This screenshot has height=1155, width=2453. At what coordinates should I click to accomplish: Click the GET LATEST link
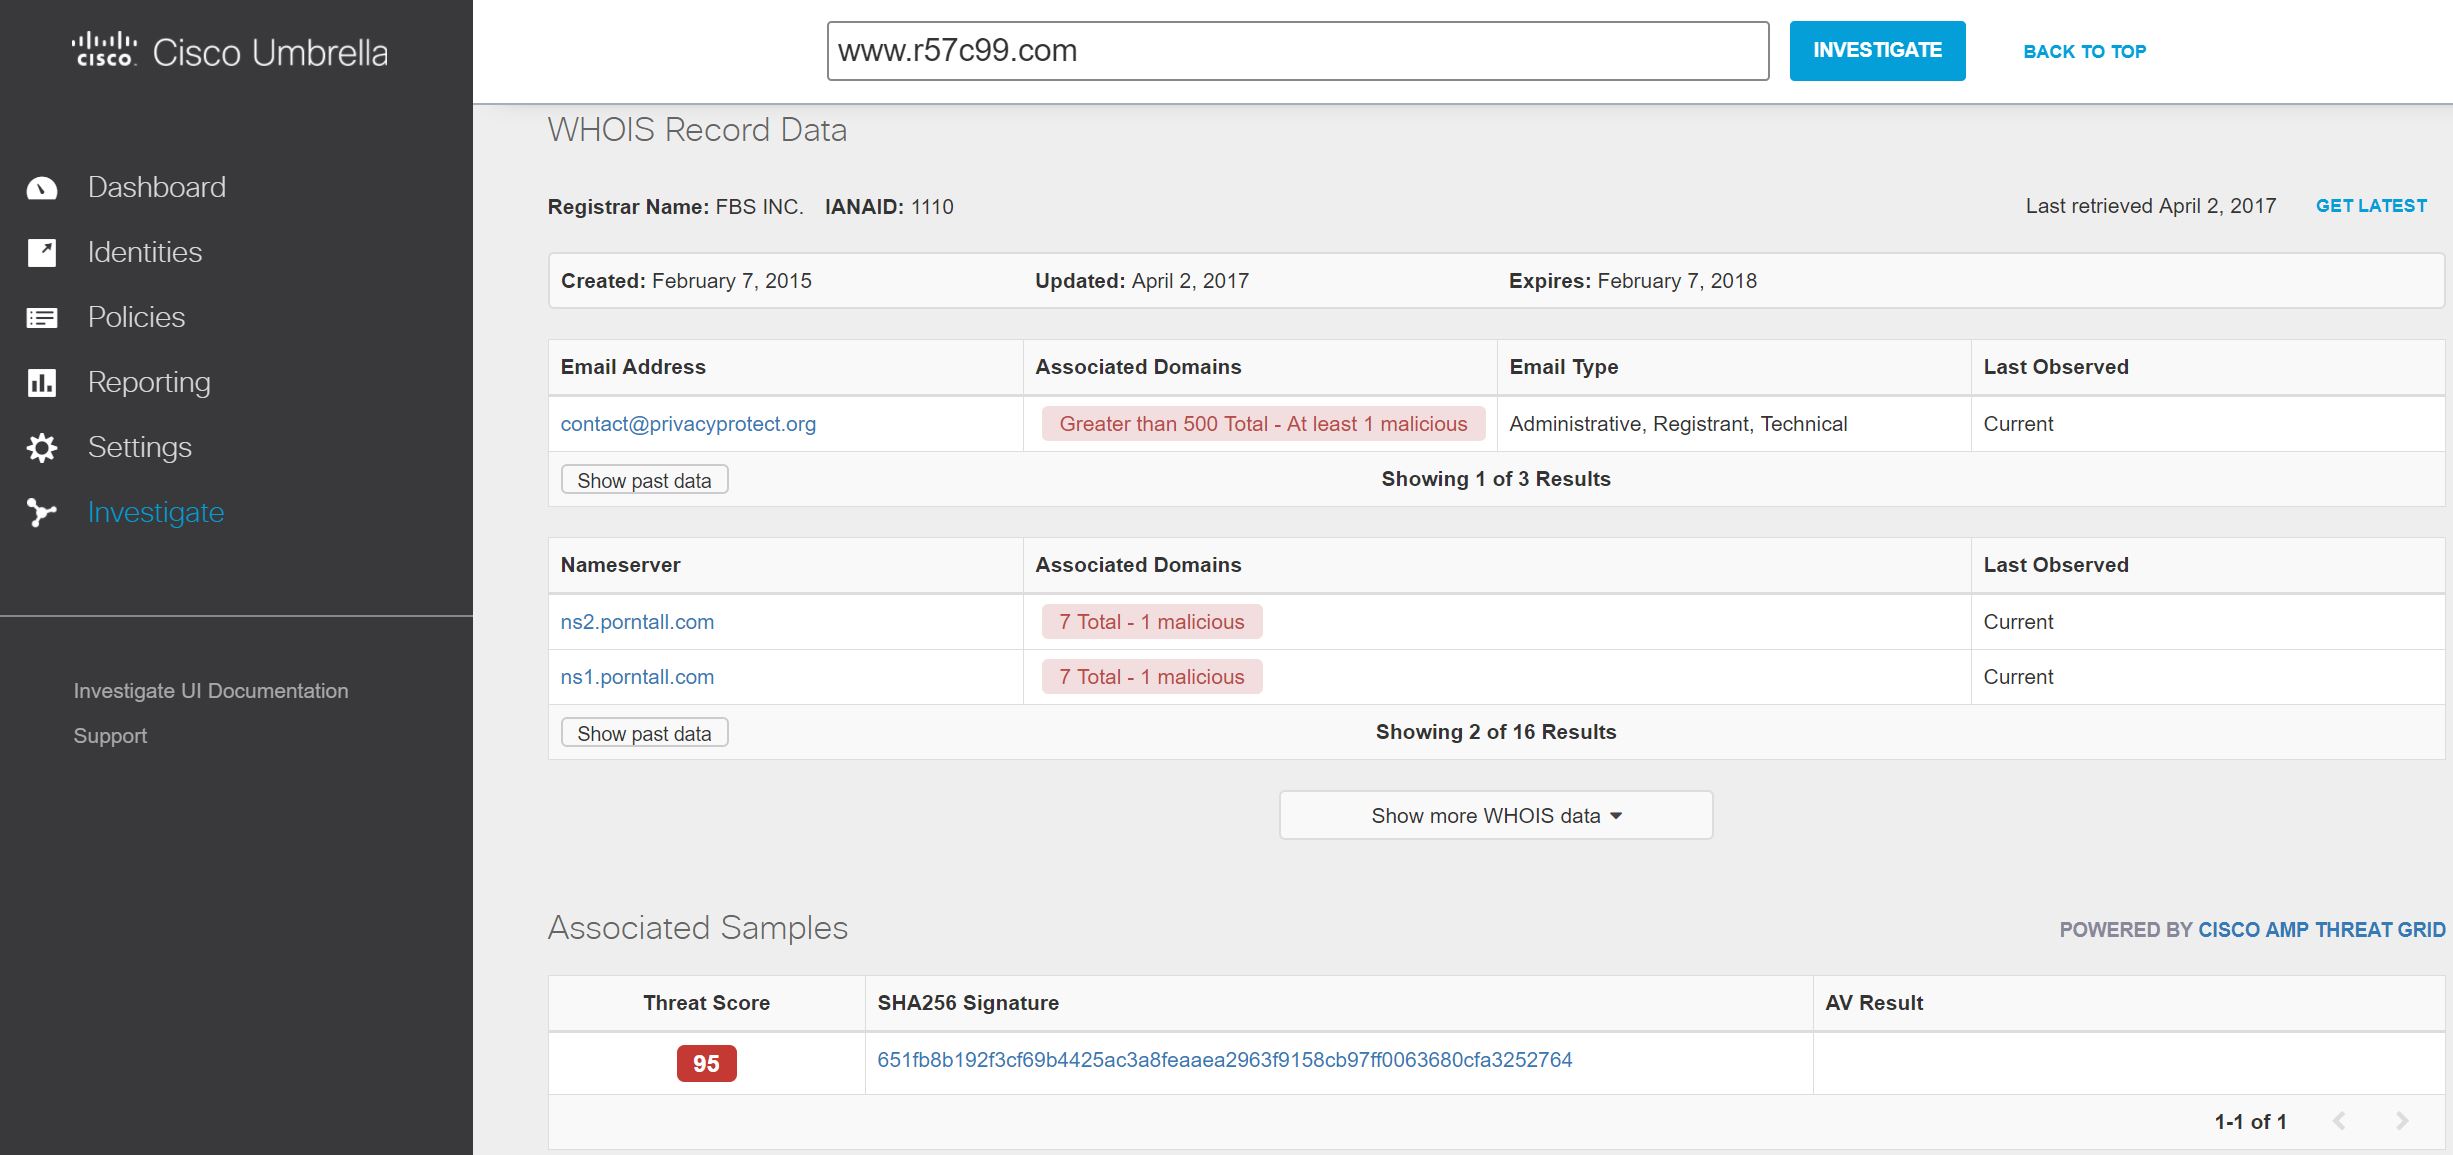(x=2371, y=206)
